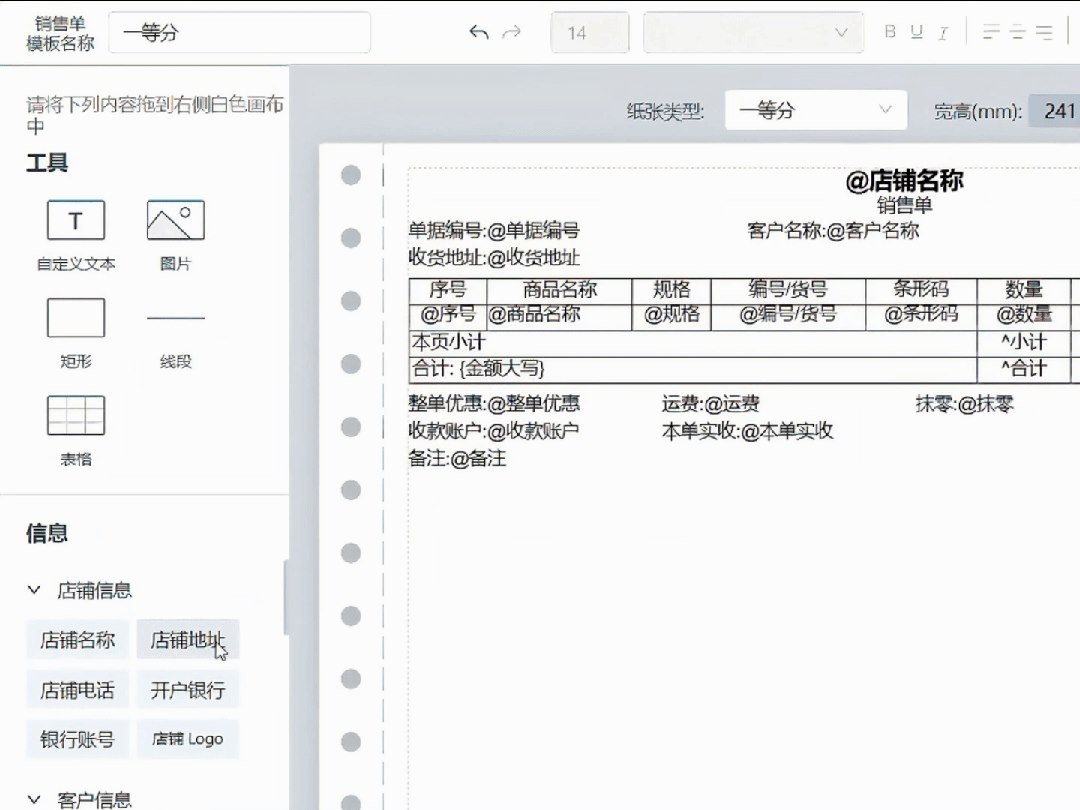Select the 客户名称:@客户名称 field
This screenshot has height=810, width=1080.
(833, 231)
